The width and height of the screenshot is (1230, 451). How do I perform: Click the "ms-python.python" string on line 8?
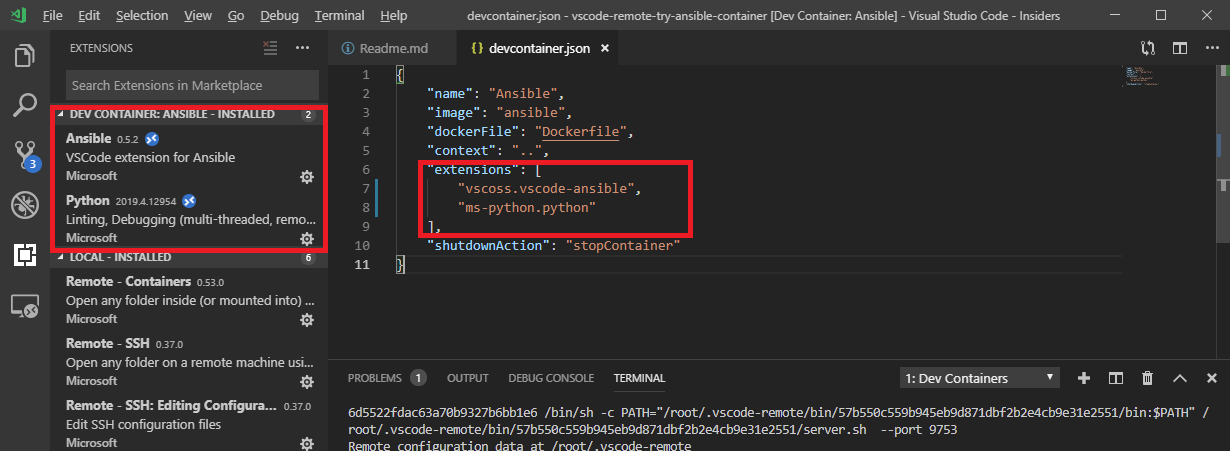526,207
